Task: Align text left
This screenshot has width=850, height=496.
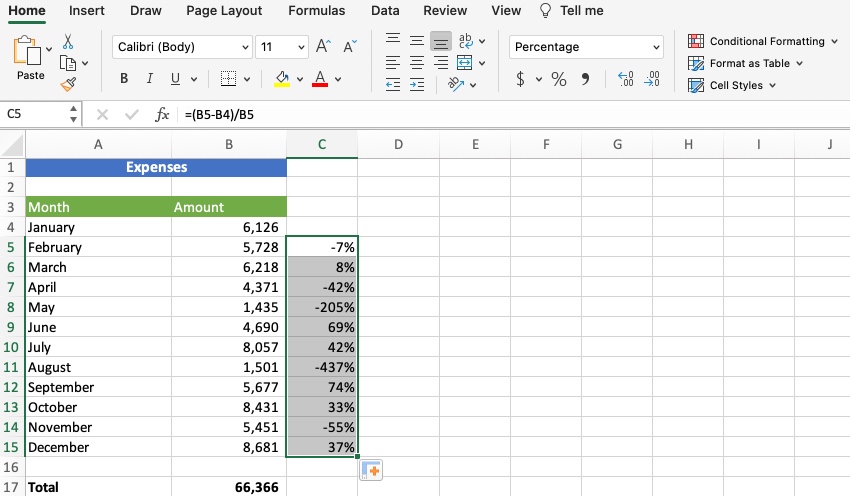Action: [x=393, y=63]
